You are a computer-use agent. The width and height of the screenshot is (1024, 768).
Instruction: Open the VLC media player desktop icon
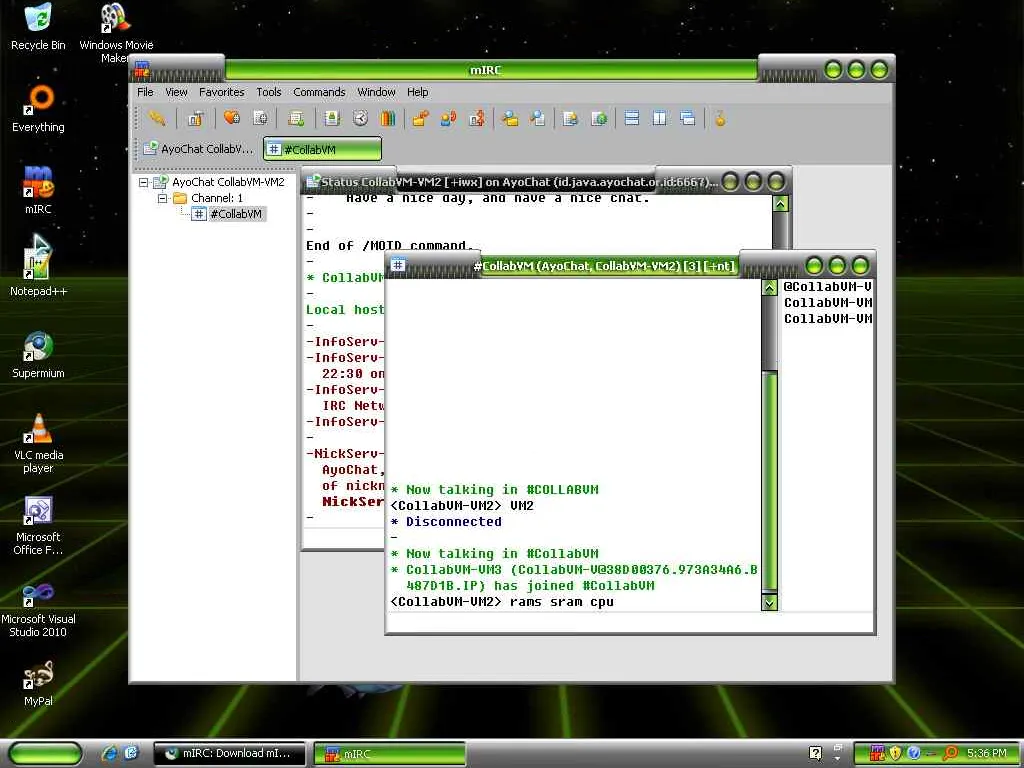coord(38,444)
